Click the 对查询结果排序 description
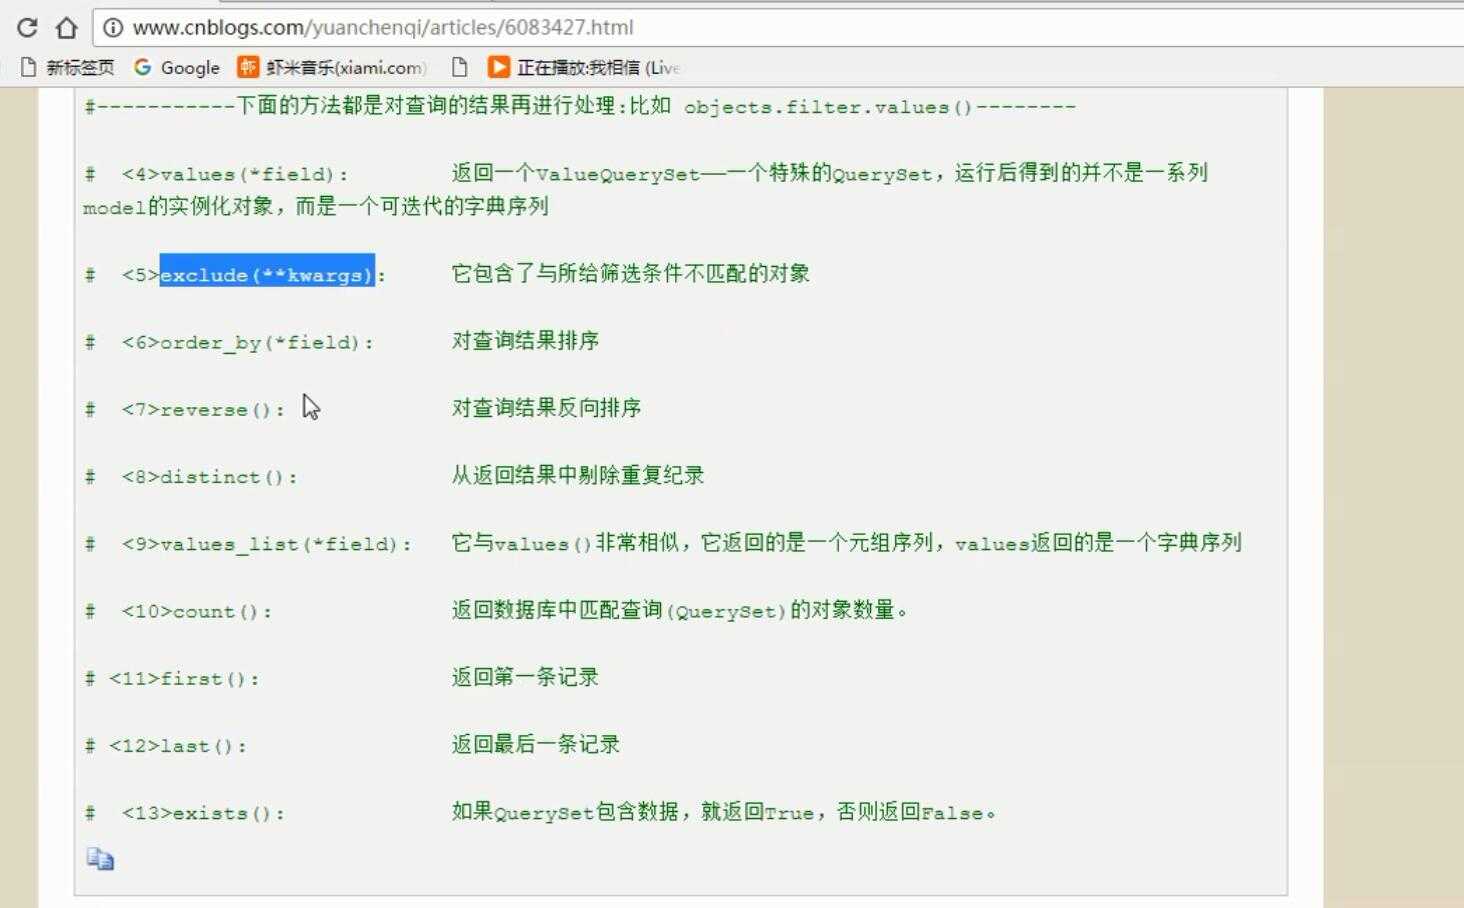This screenshot has height=908, width=1464. pyautogui.click(x=525, y=341)
